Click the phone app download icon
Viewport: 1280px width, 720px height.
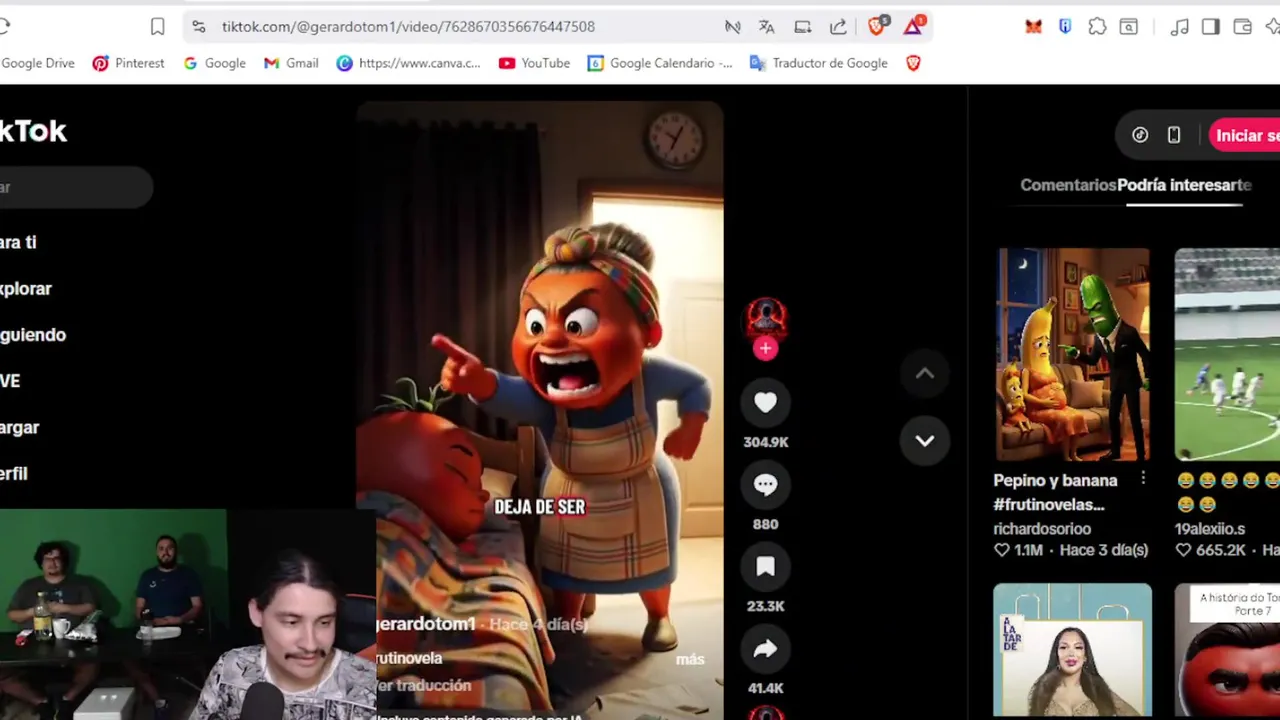[x=1174, y=135]
